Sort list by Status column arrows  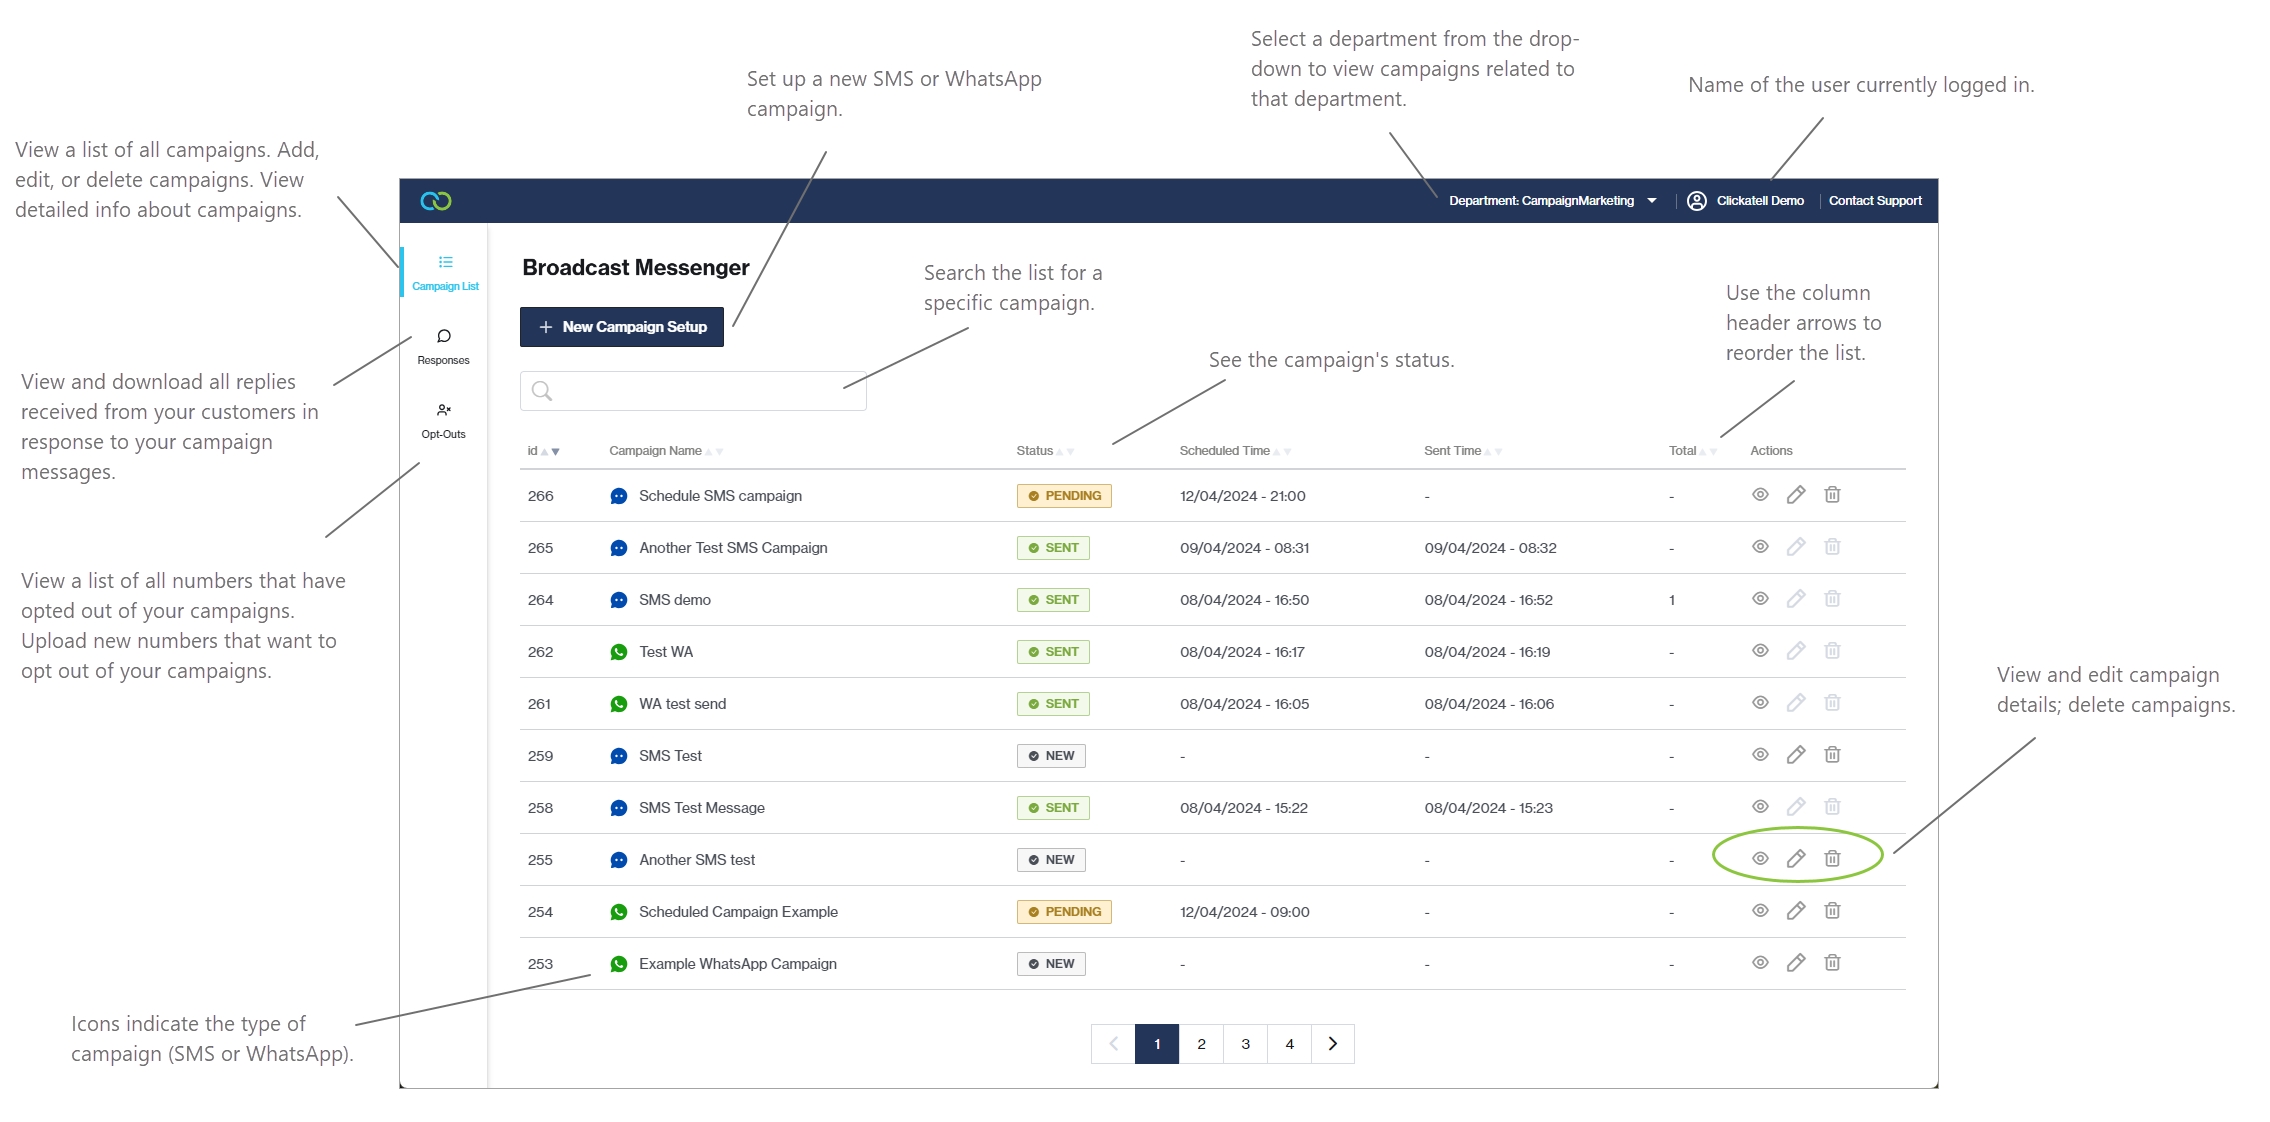coord(1065,452)
